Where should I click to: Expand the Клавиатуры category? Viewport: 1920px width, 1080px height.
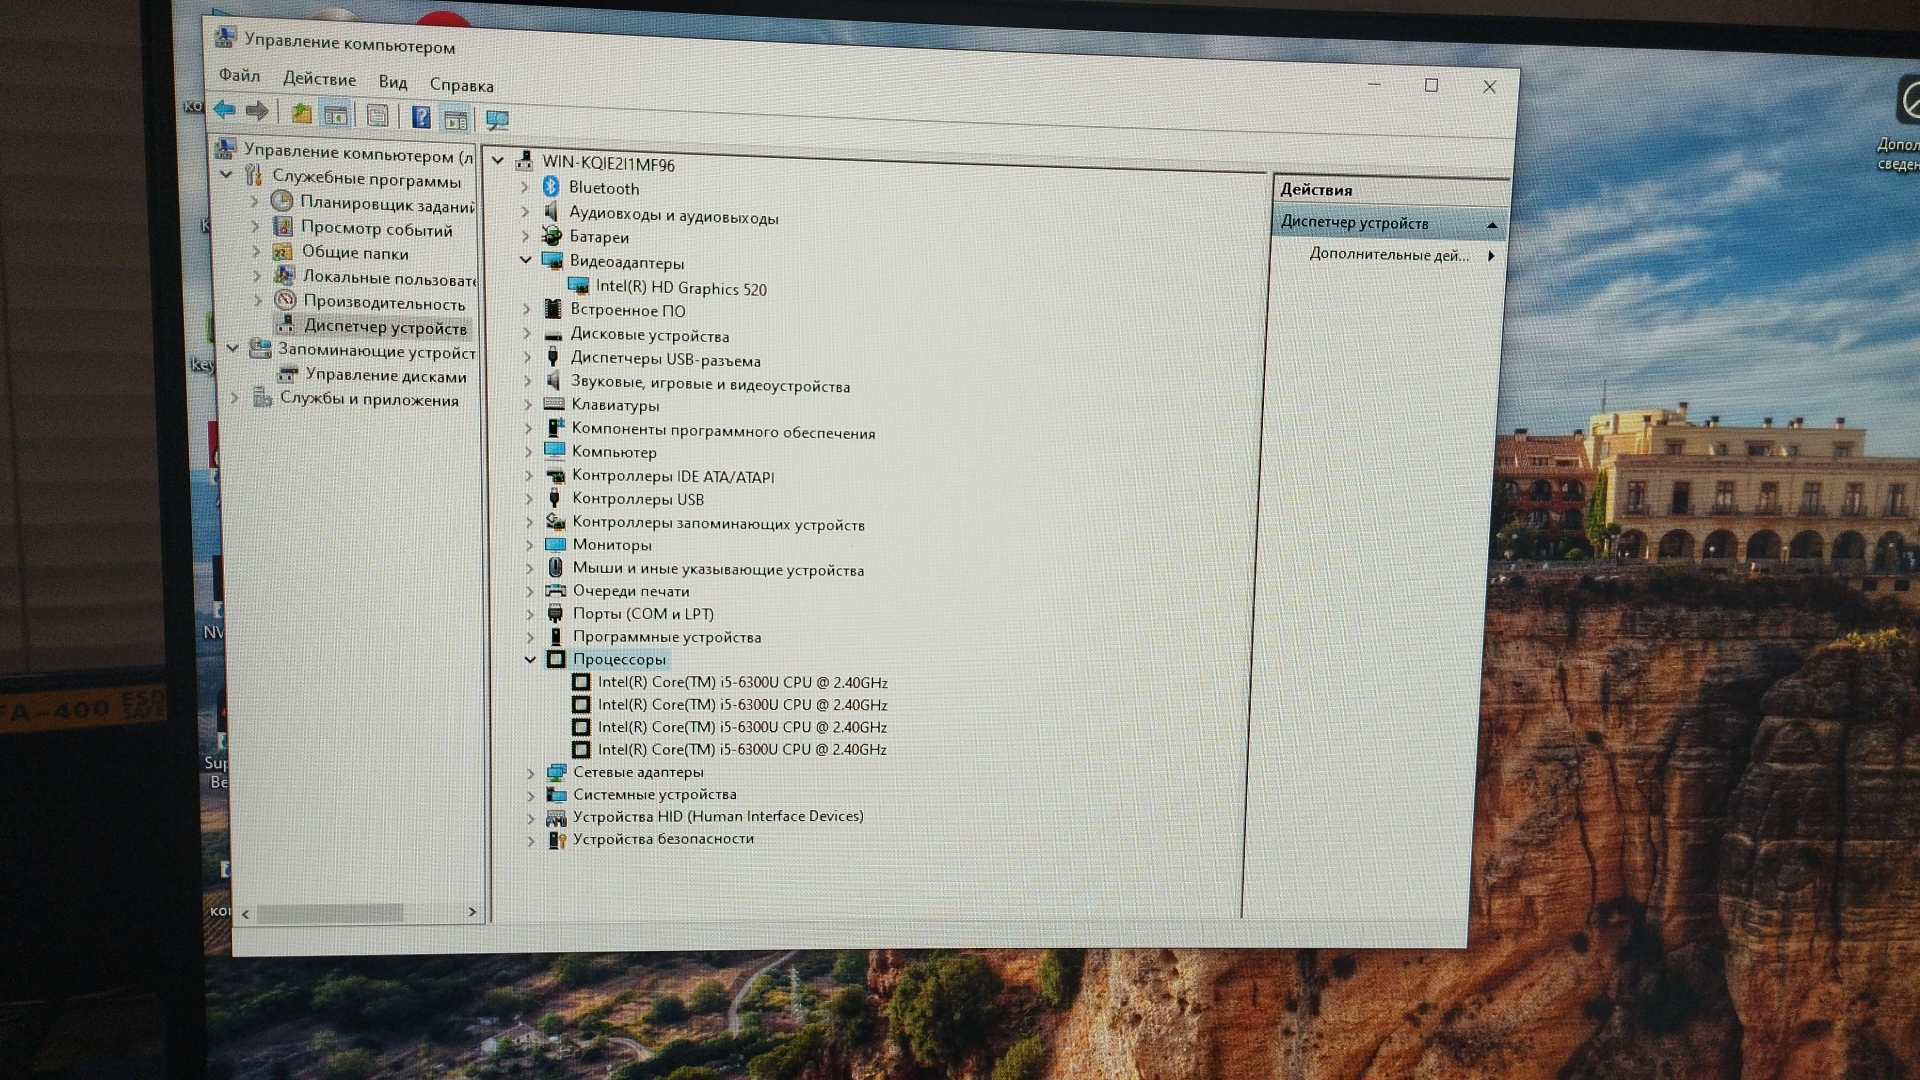click(528, 405)
